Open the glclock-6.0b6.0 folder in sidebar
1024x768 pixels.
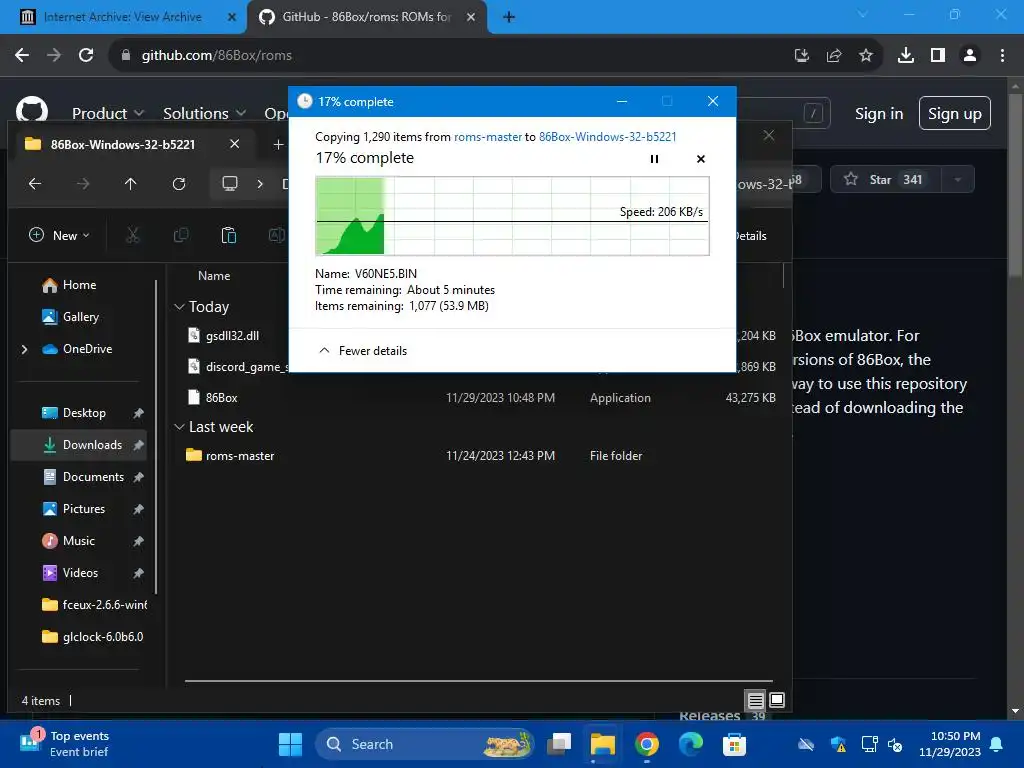pyautogui.click(x=93, y=637)
